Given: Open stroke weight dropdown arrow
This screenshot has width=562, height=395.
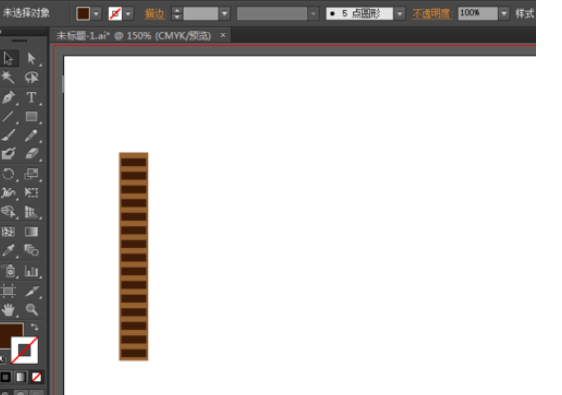Looking at the screenshot, I should coord(225,14).
